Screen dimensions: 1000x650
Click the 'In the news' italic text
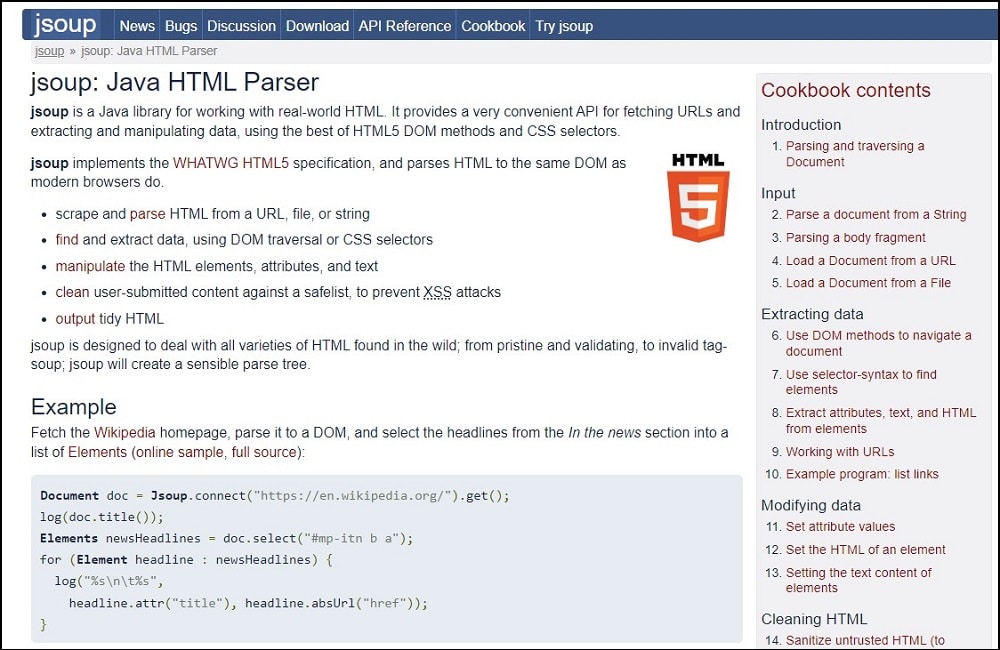pos(605,432)
